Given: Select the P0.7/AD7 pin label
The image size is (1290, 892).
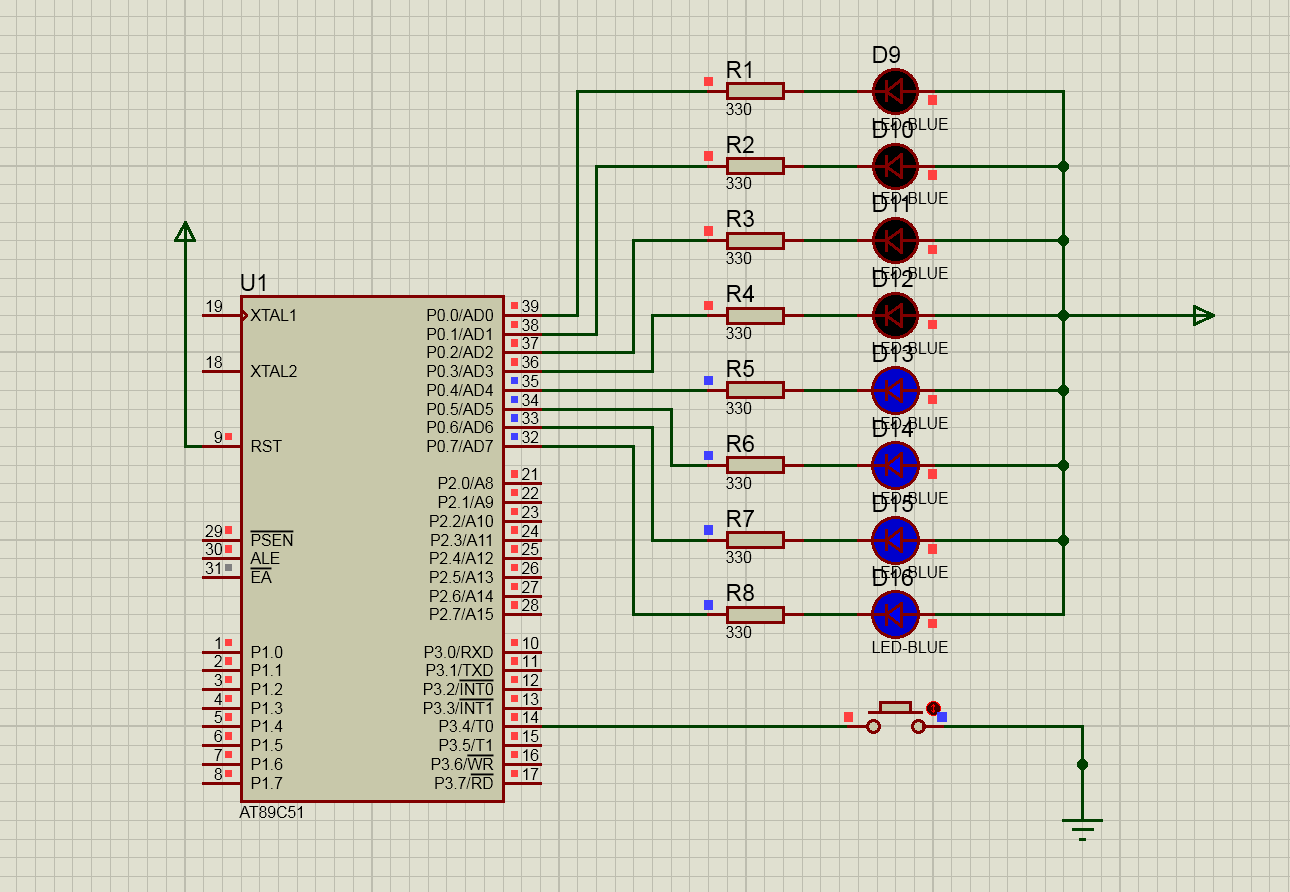Looking at the screenshot, I should click(x=460, y=446).
